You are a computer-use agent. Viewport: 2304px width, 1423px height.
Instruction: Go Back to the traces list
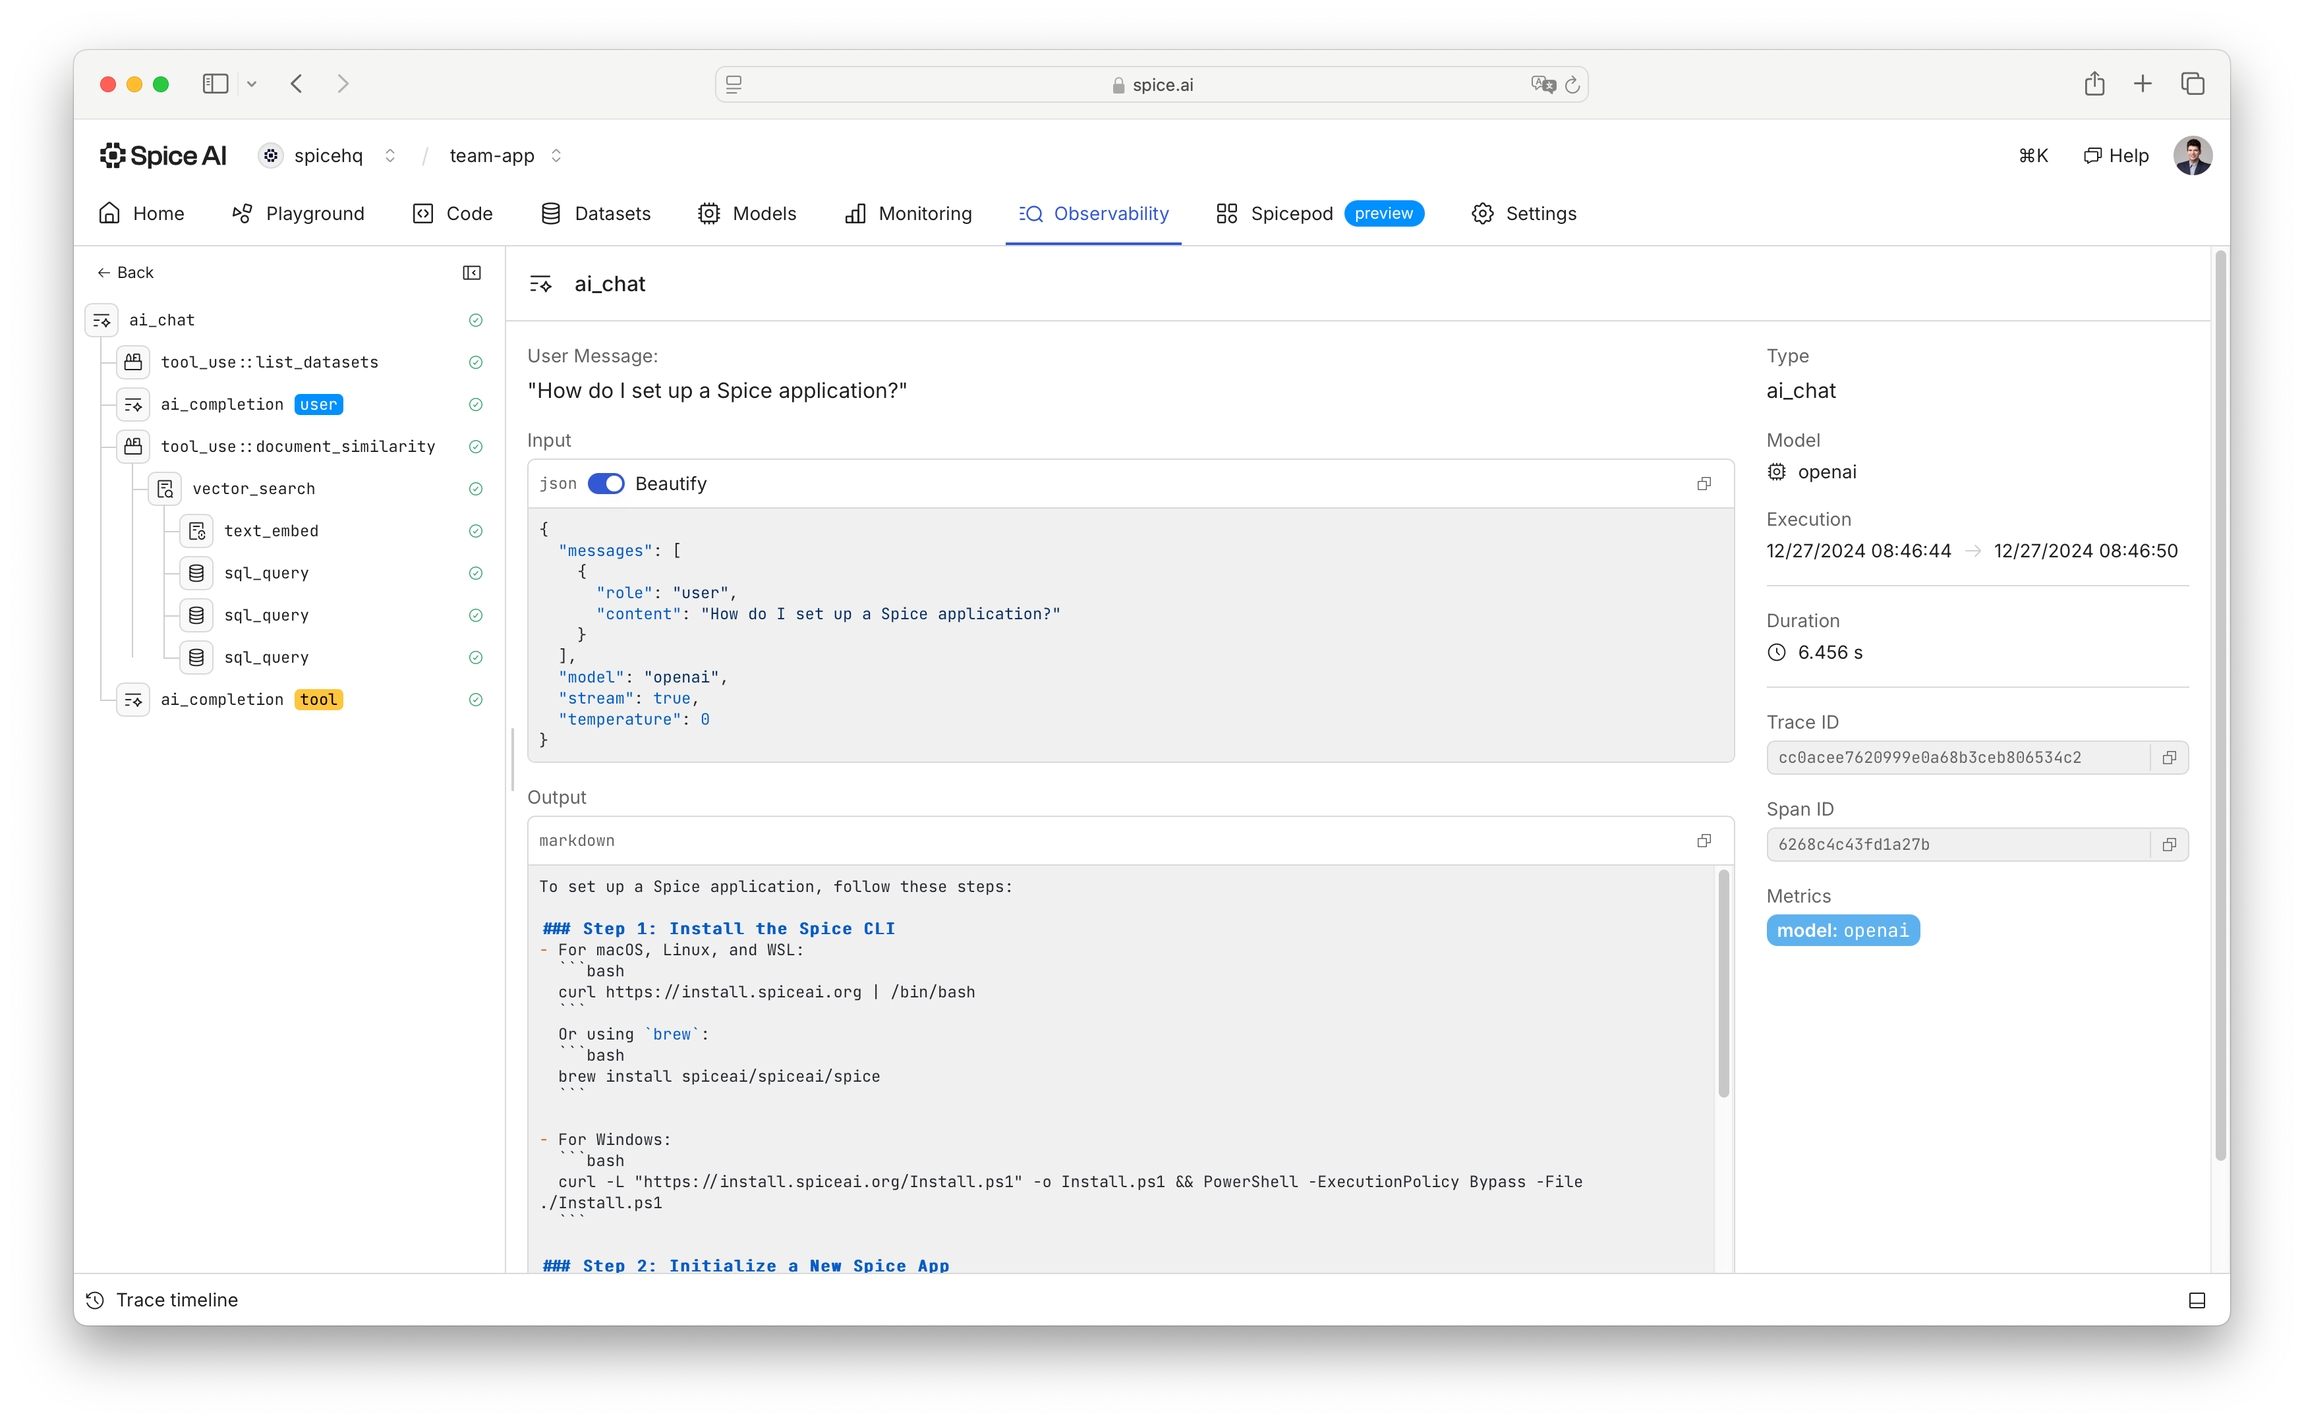125,273
